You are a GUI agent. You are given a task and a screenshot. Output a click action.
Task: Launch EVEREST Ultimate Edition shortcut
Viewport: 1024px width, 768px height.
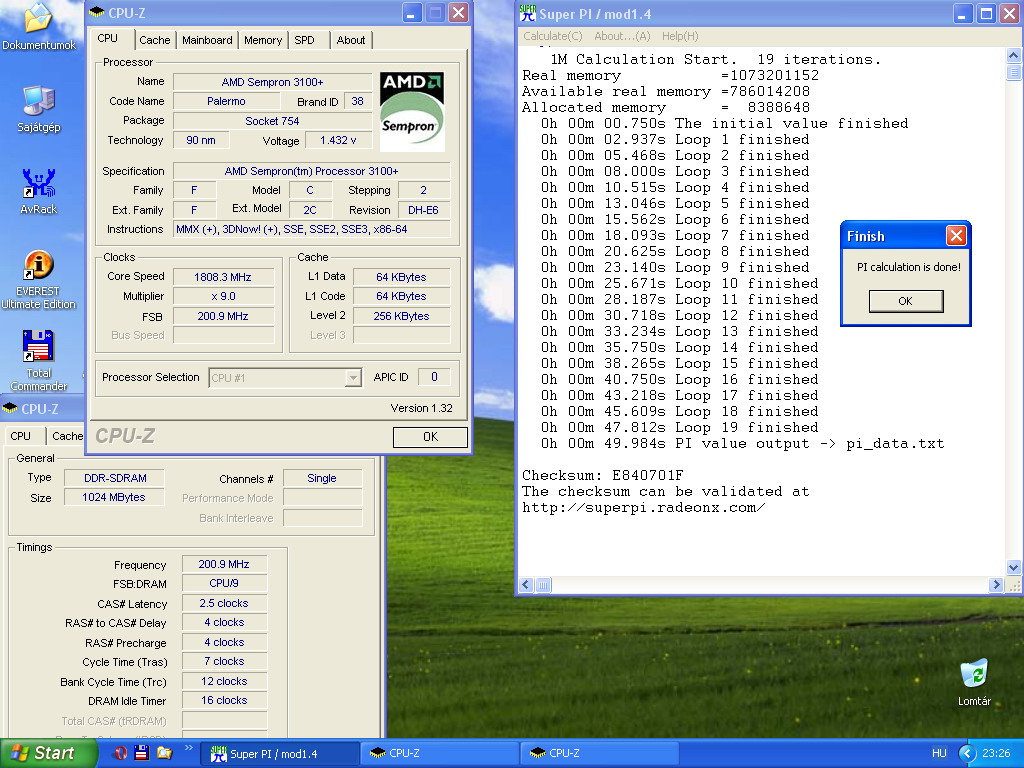(x=39, y=265)
